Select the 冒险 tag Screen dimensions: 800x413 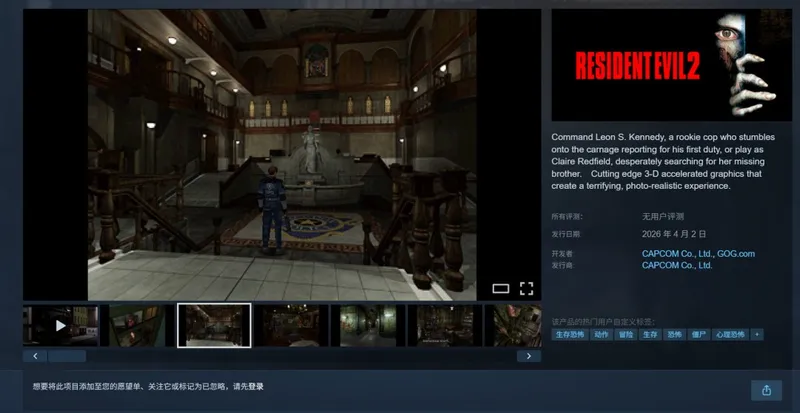626,334
